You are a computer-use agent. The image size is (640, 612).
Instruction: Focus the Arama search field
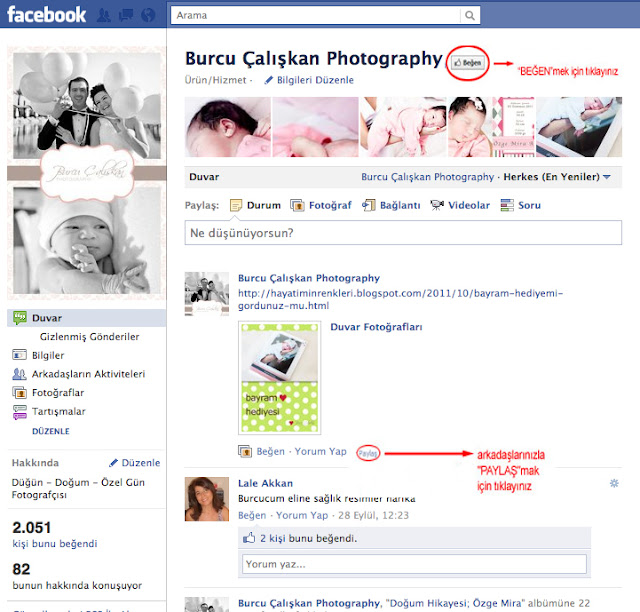(316, 16)
